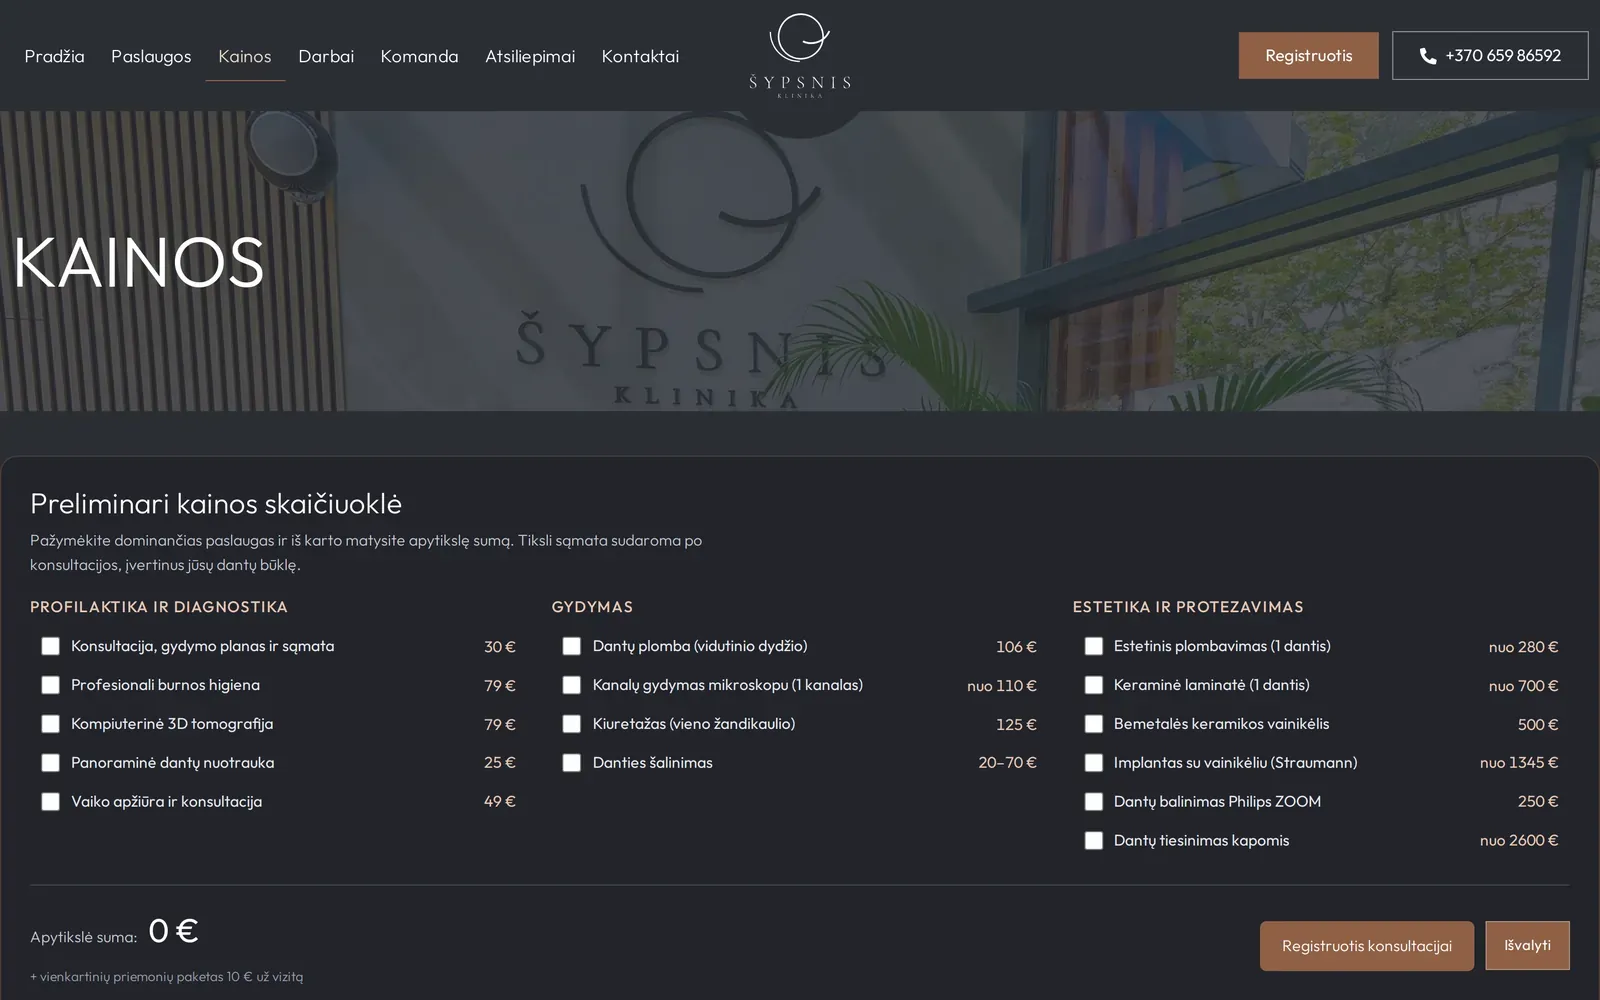Click Registruotis konsultacijai button
The width and height of the screenshot is (1600, 1000).
coord(1366,946)
